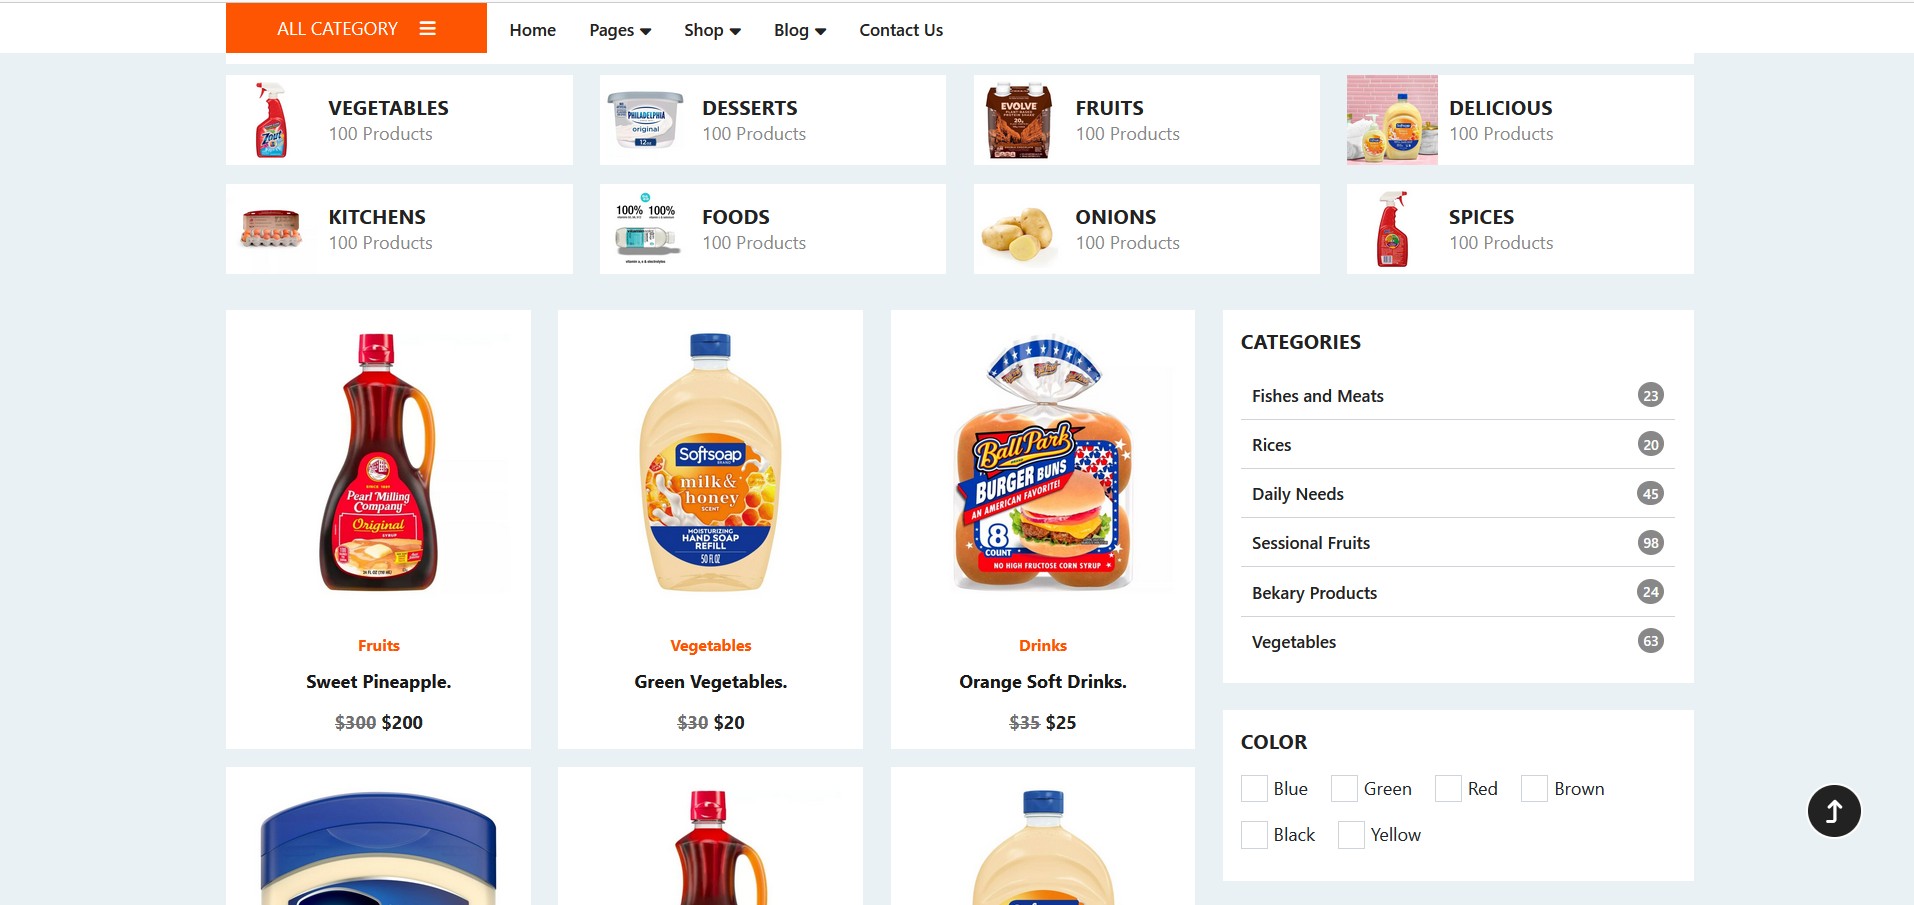
Task: Open the Fruits Evolve drink pack icon
Action: (1019, 120)
